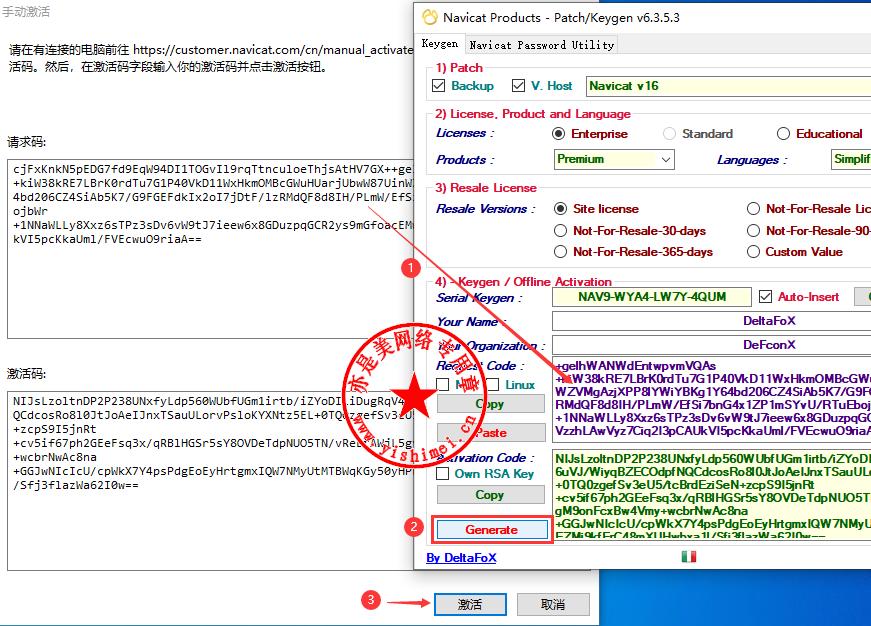Click the 激活 button in manual activation window
The height and width of the screenshot is (626, 871).
pos(470,604)
